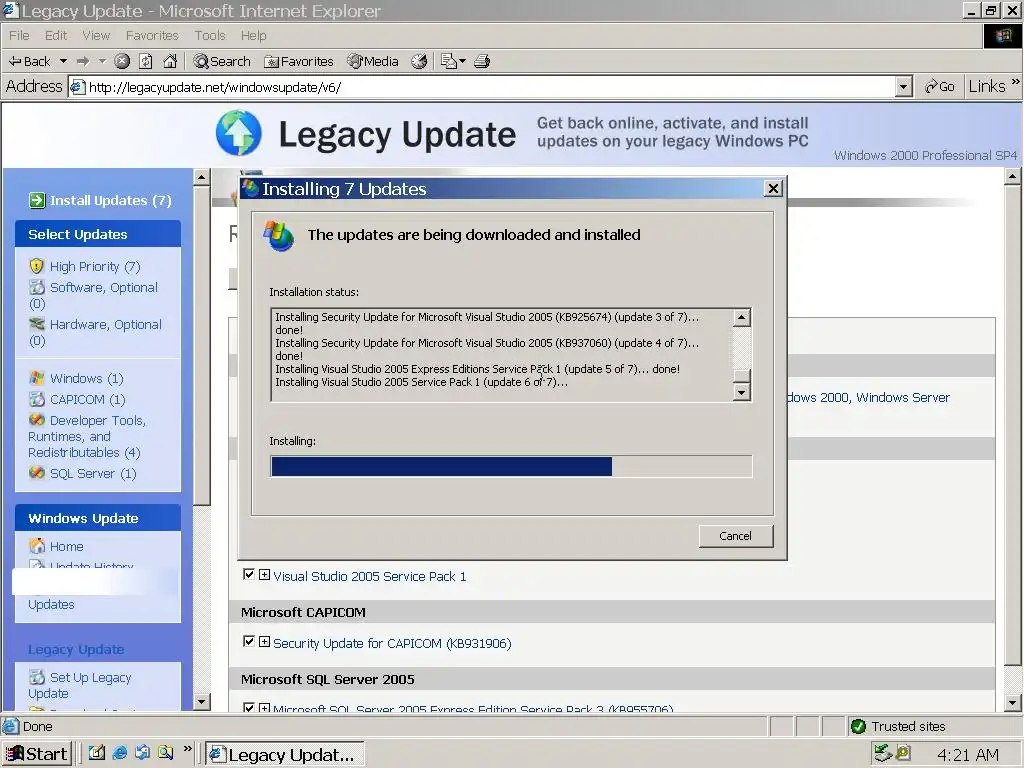Screen dimensions: 1024x768
Task: Launch Internet Explorer from quick launch
Action: coord(120,753)
